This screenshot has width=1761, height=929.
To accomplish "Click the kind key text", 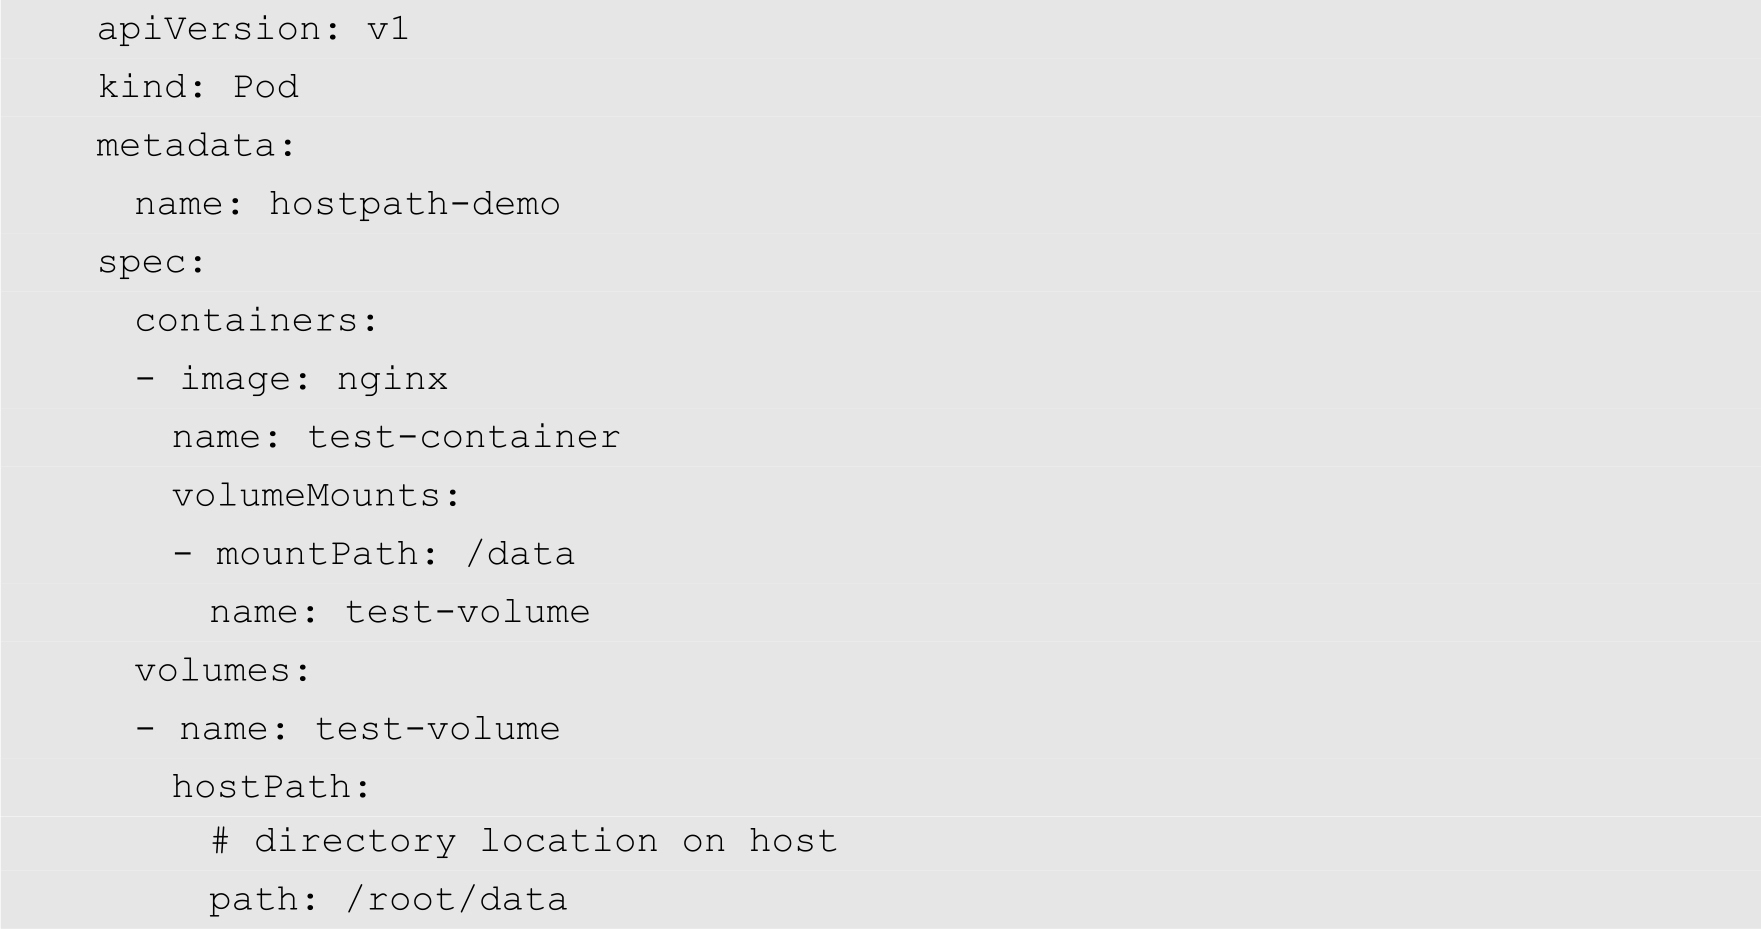I will (150, 87).
